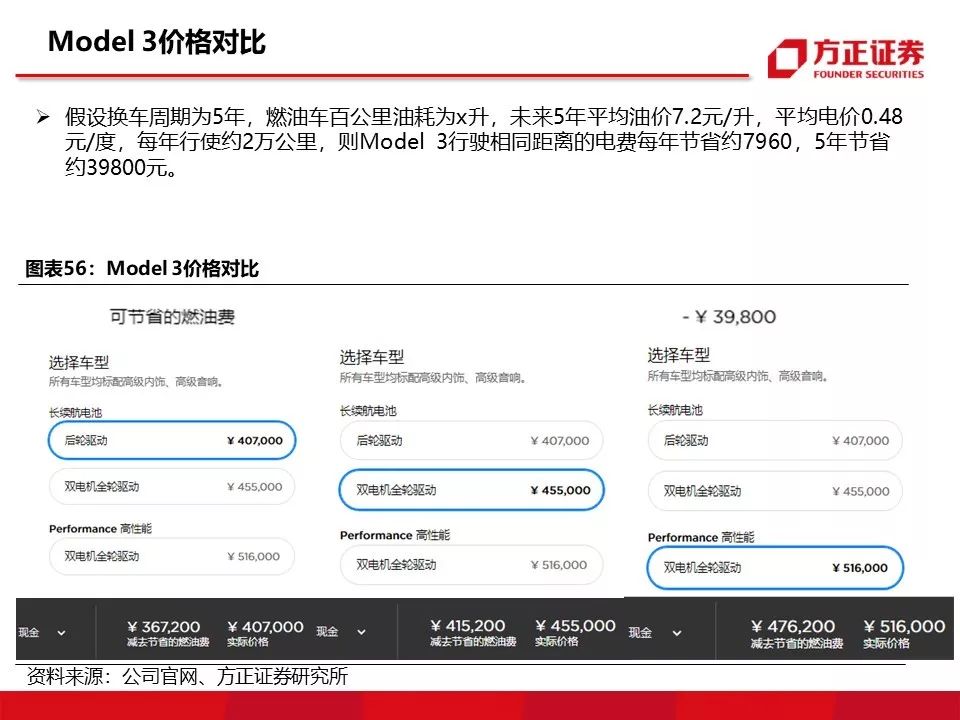This screenshot has width=960, height=720.
Task: Click the ¥367,200 减去节省的燃油费 price
Action: pos(168,634)
